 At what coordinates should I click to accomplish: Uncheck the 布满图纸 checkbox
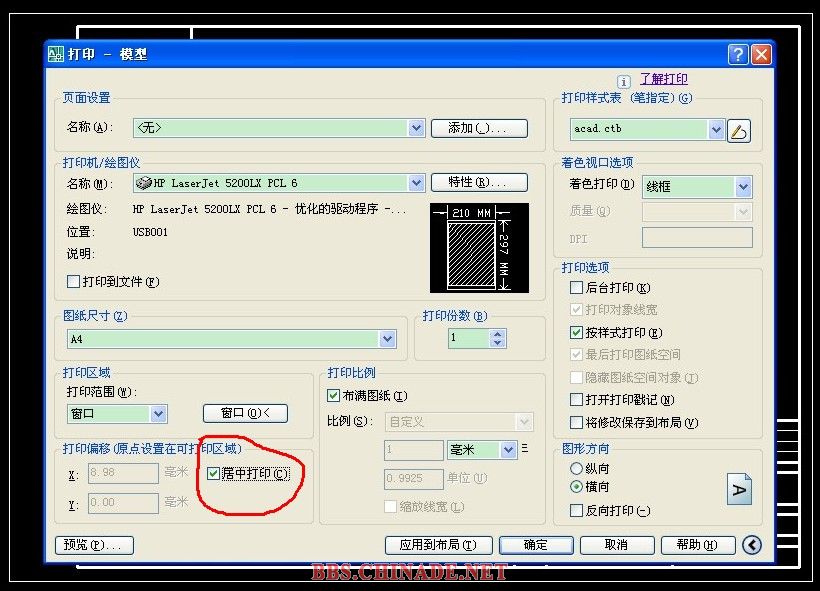[333, 396]
